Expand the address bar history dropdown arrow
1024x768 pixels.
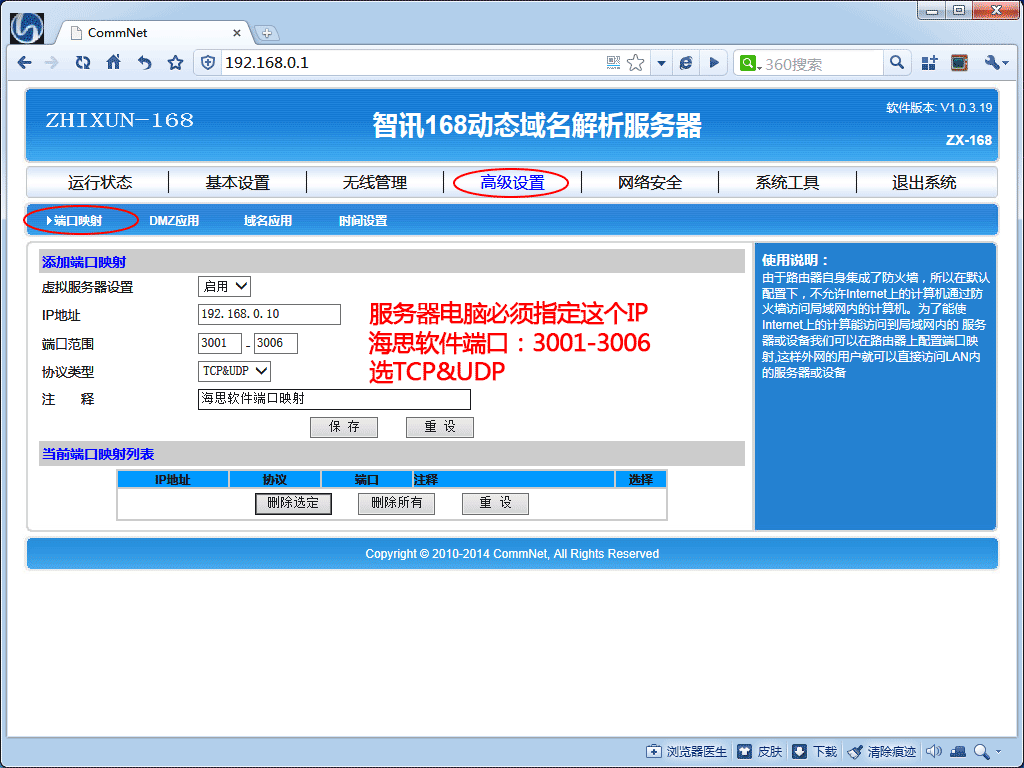tap(662, 63)
